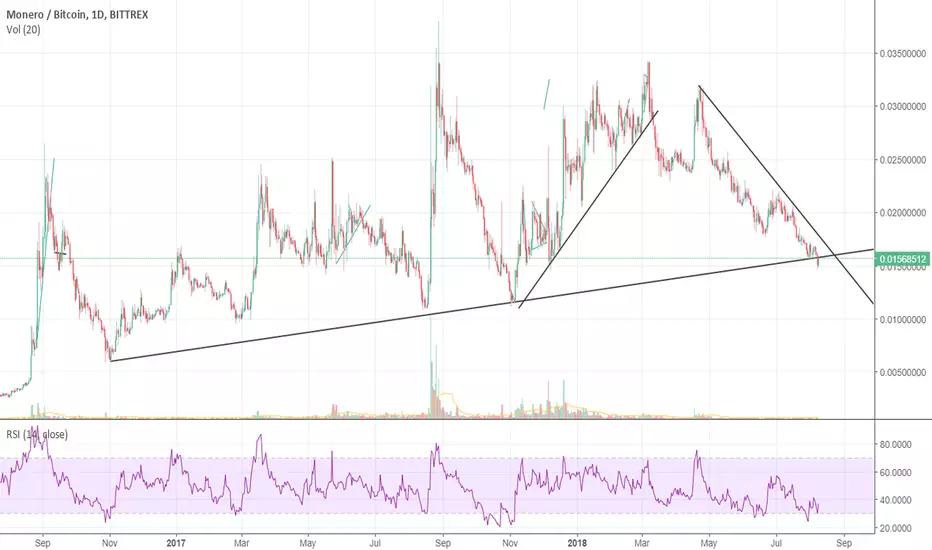Click the 0.01000000 price axis label
932x550 pixels.
[x=902, y=319]
